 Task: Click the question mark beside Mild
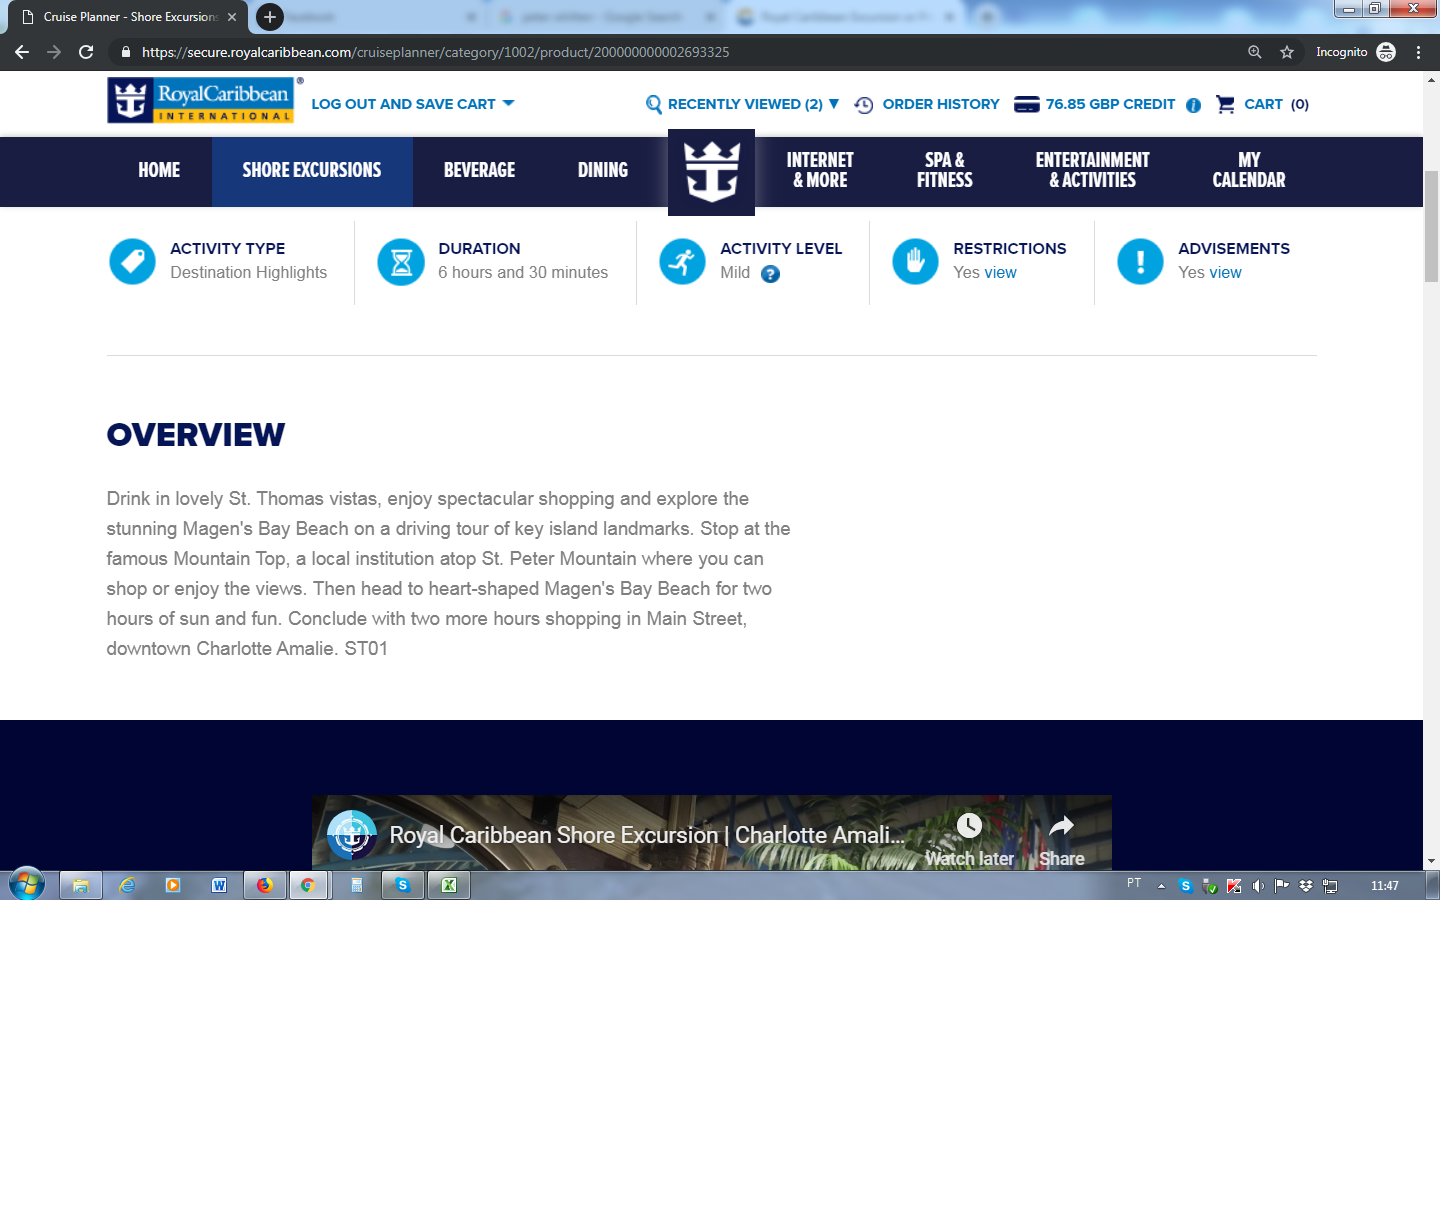click(x=770, y=274)
